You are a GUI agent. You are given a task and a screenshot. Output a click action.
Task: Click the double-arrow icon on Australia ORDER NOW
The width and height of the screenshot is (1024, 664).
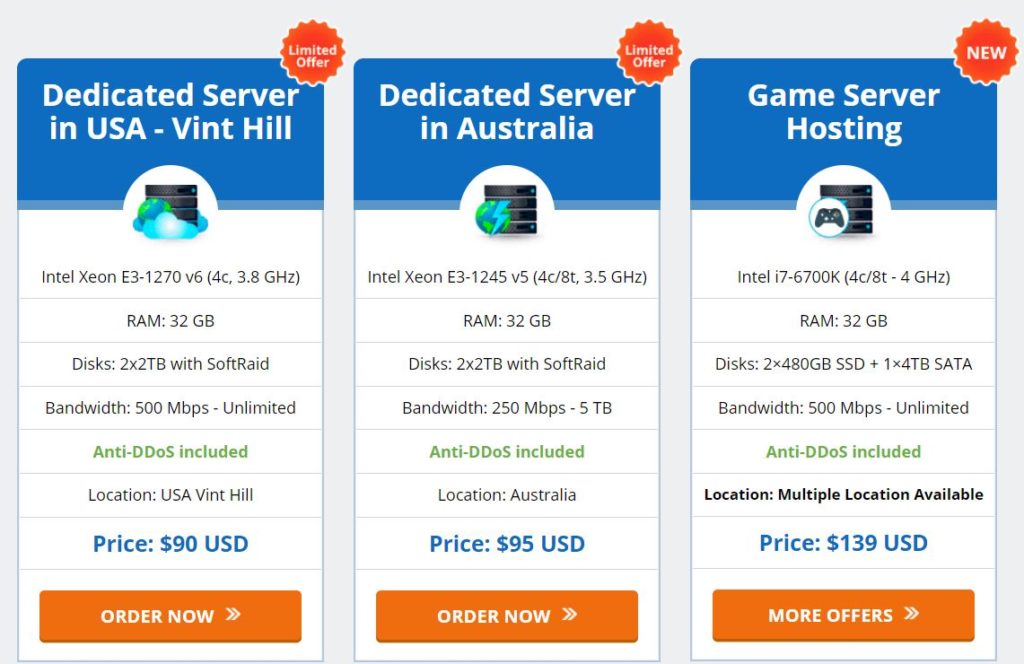[x=569, y=614]
